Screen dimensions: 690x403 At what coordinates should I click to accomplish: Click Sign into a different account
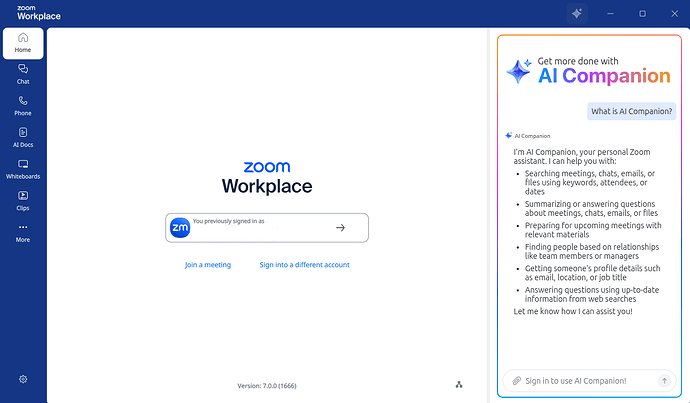[304, 265]
